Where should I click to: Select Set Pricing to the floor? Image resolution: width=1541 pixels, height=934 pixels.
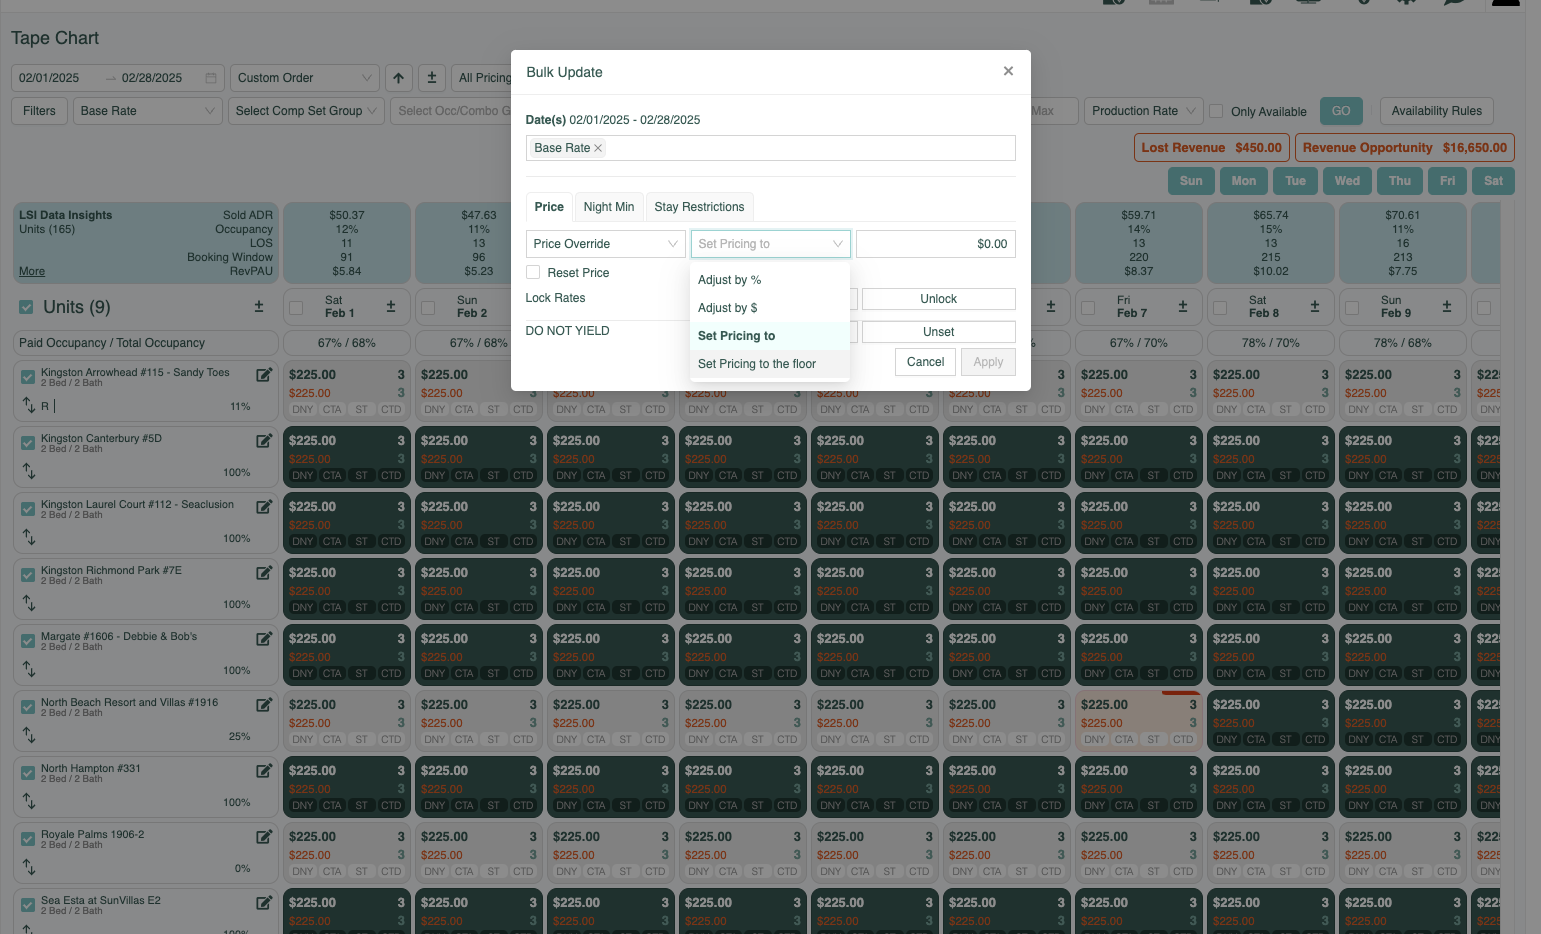pos(770,364)
